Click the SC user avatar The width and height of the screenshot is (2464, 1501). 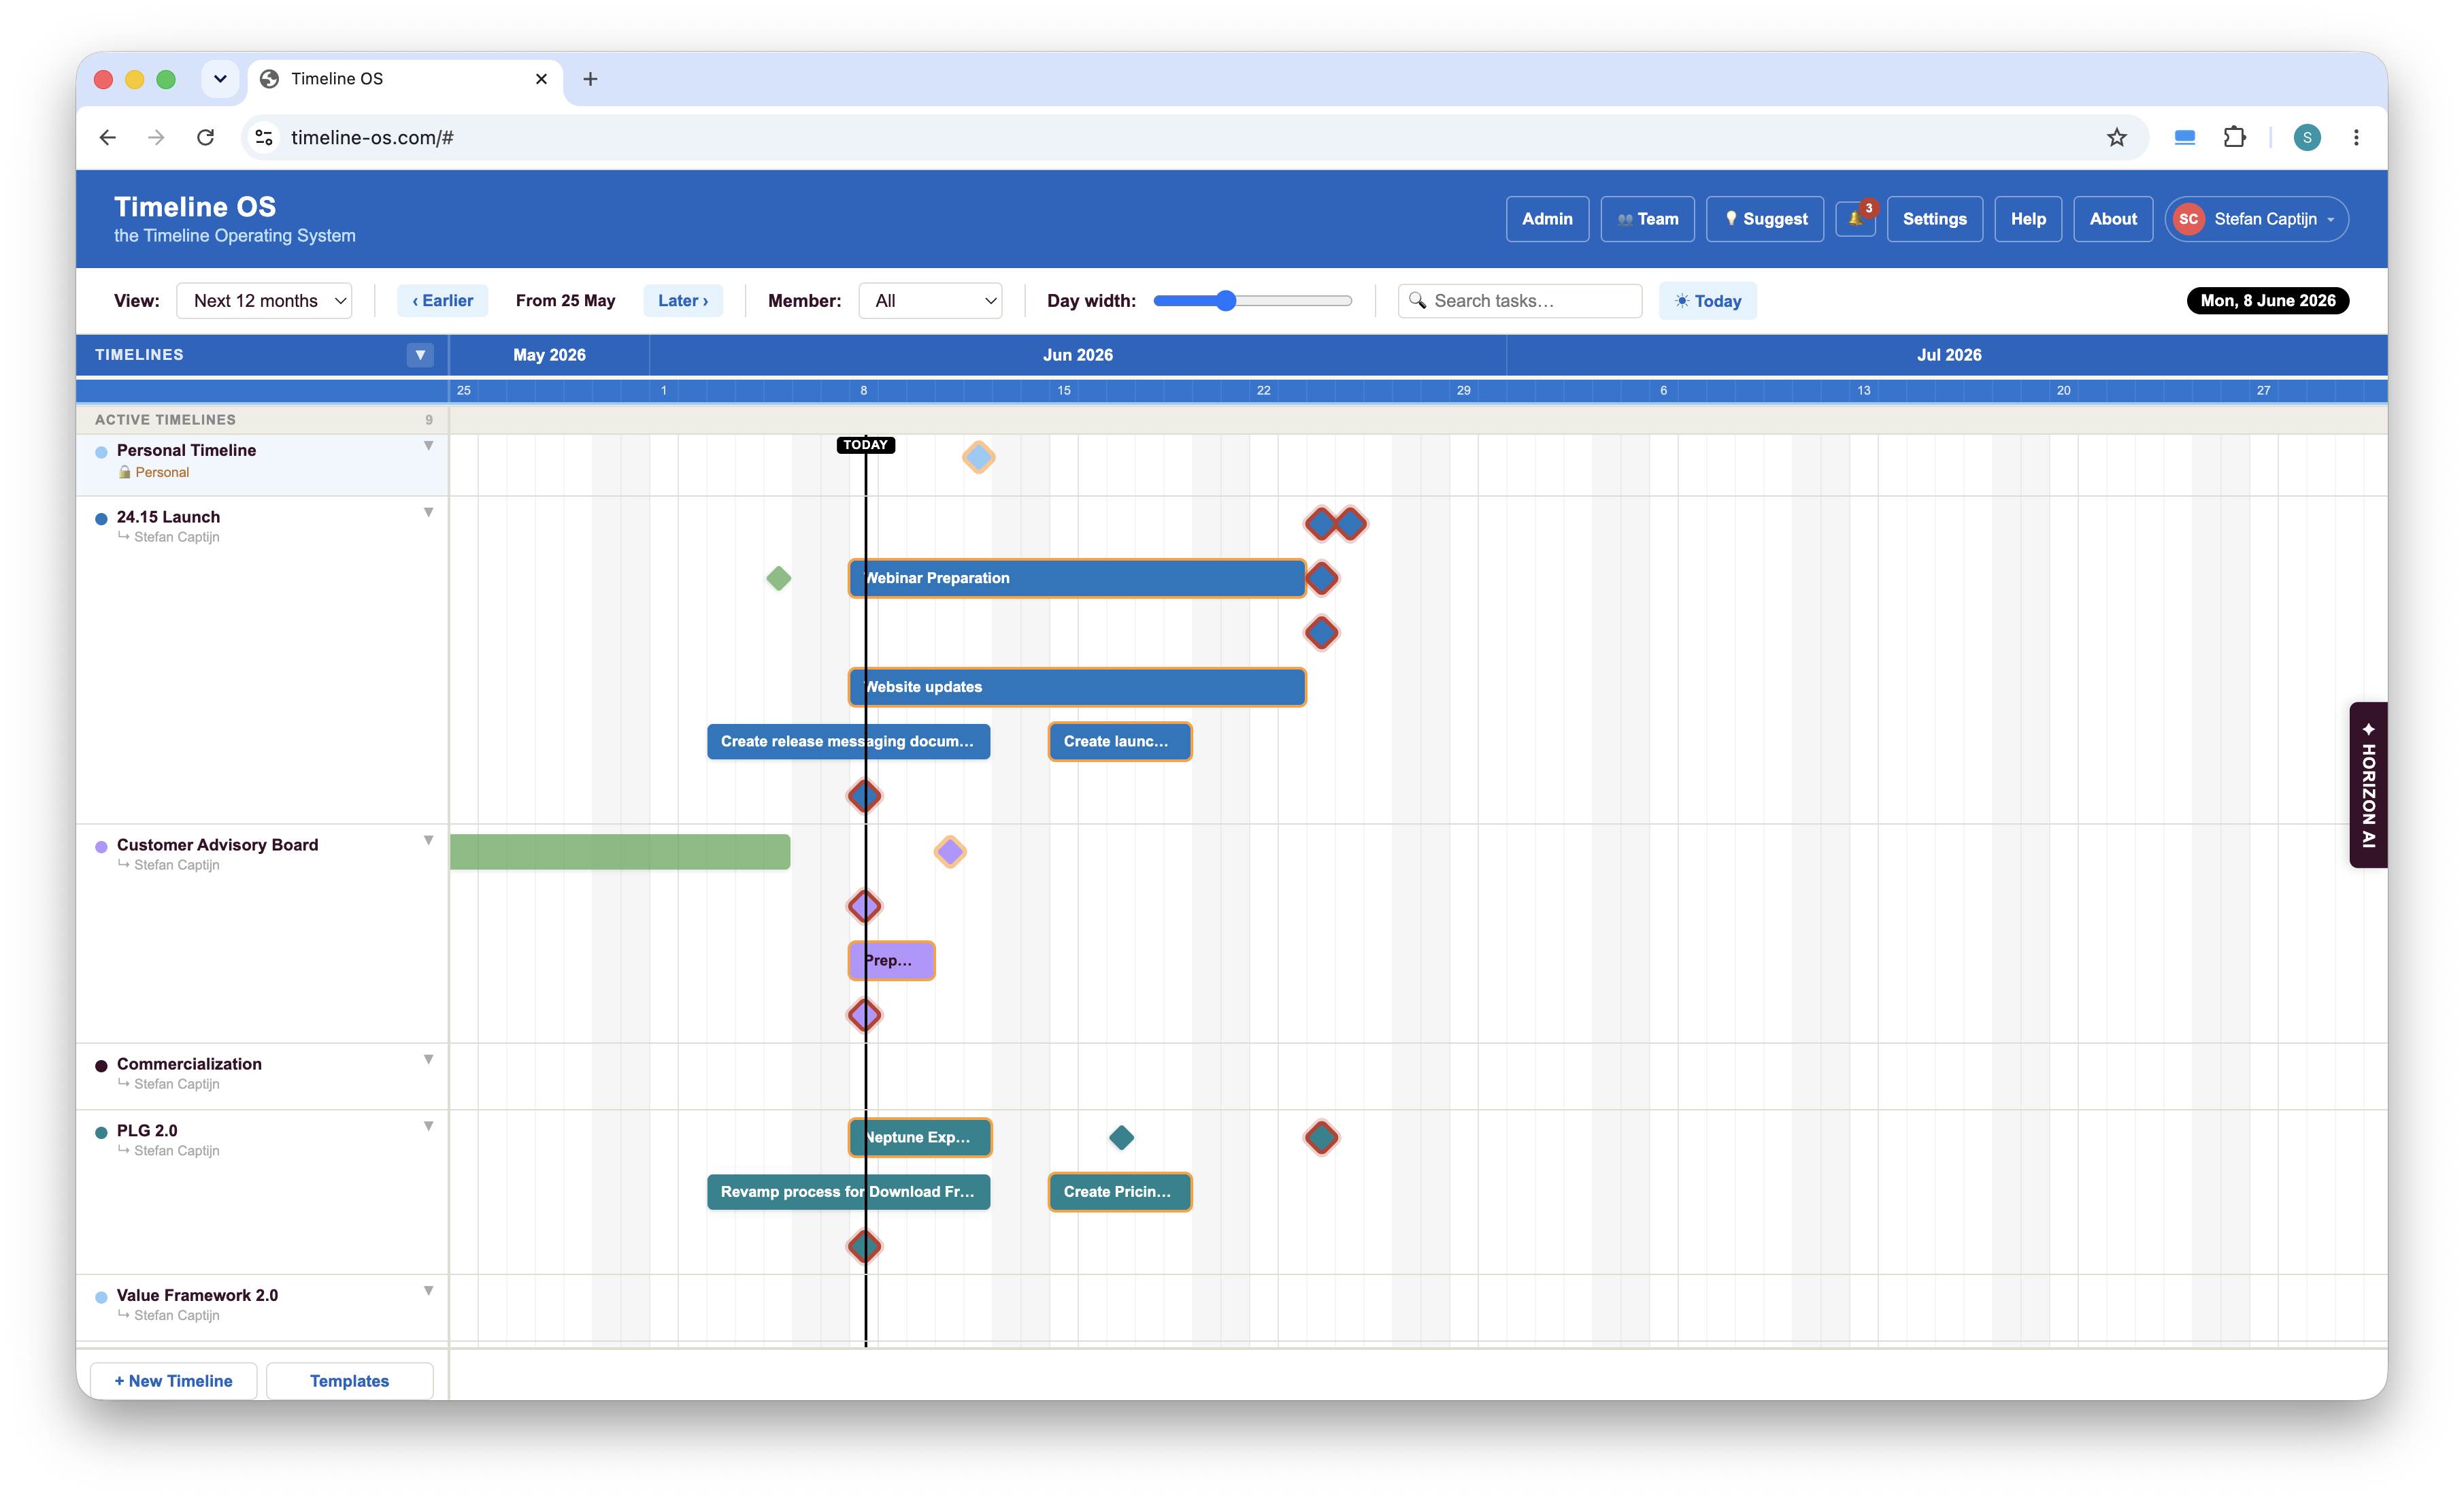tap(2189, 219)
